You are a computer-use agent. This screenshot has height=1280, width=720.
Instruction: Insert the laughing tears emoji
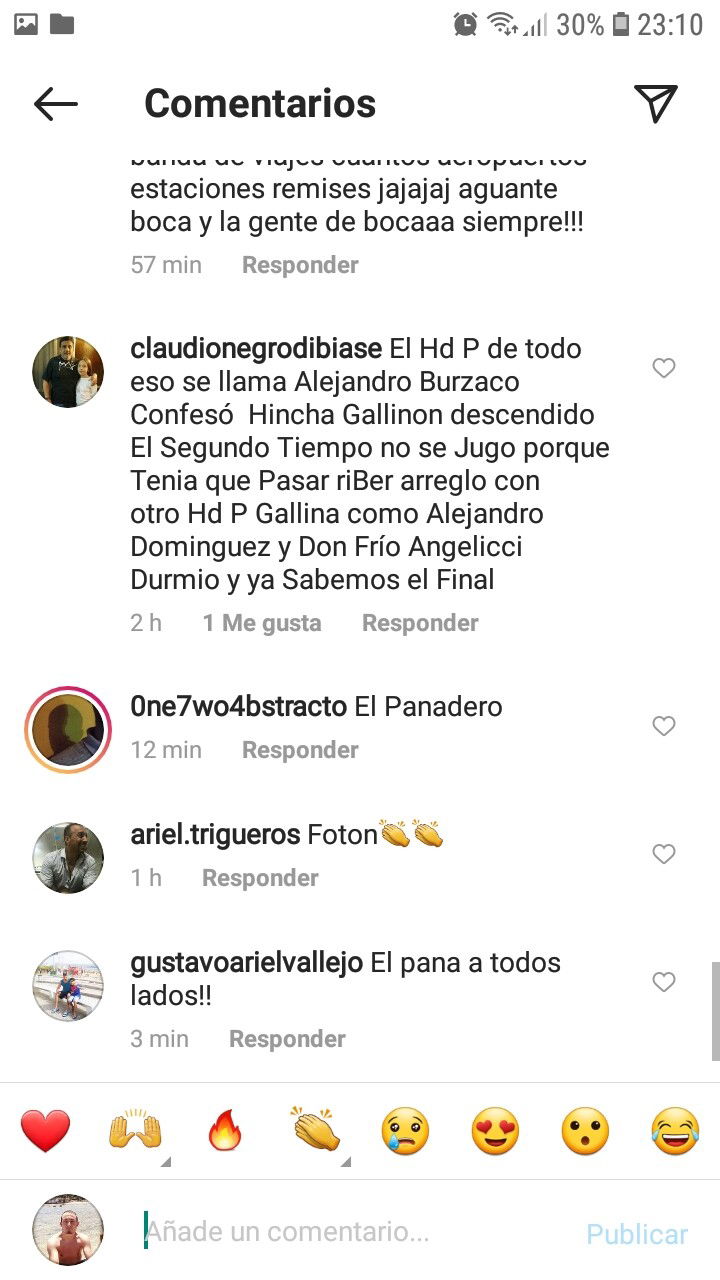pos(675,1131)
